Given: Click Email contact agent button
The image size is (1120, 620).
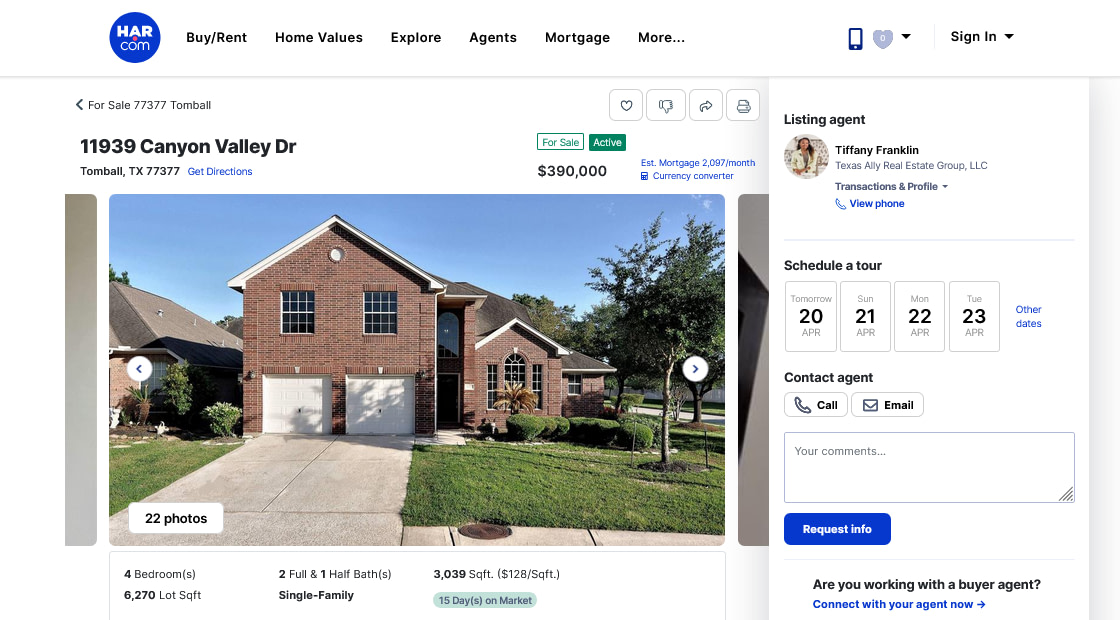Looking at the screenshot, I should [887, 405].
